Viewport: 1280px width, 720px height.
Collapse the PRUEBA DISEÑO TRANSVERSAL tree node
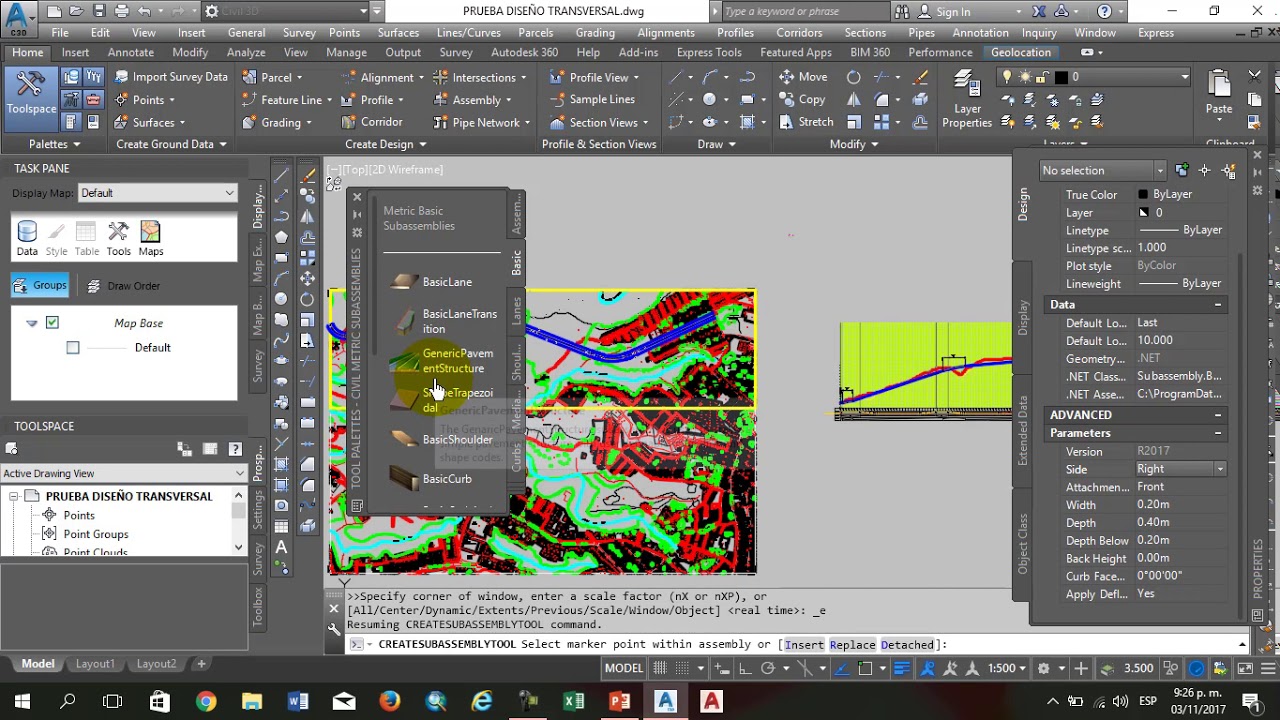[x=14, y=496]
